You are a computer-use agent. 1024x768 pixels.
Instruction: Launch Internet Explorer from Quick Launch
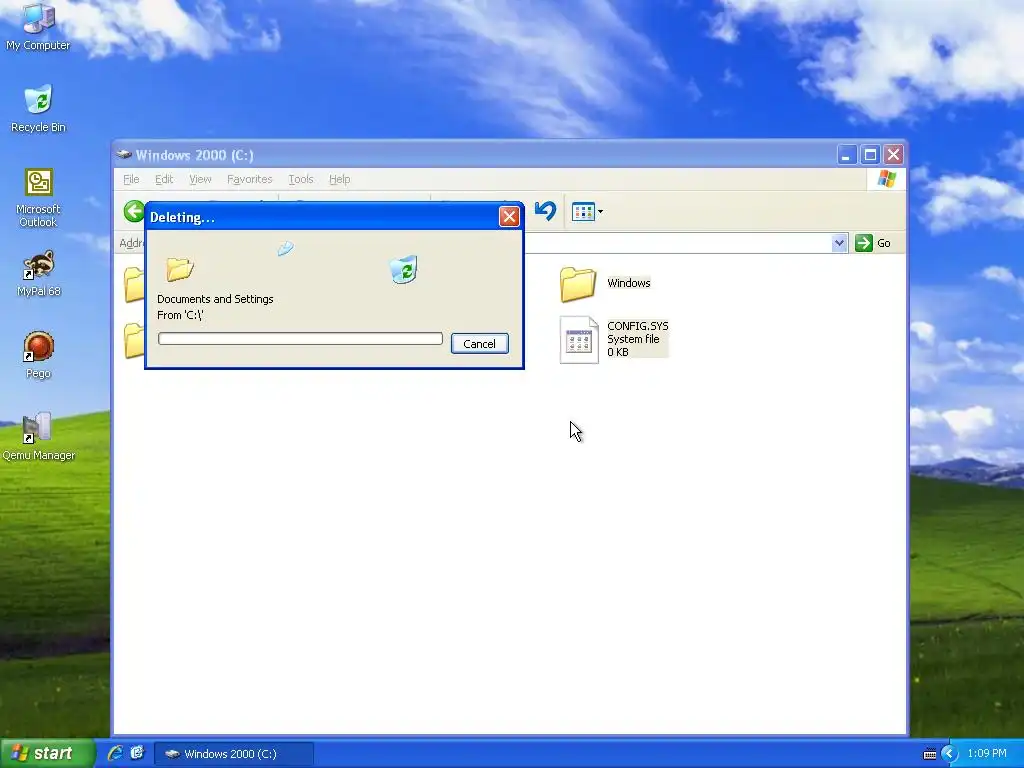pyautogui.click(x=115, y=753)
